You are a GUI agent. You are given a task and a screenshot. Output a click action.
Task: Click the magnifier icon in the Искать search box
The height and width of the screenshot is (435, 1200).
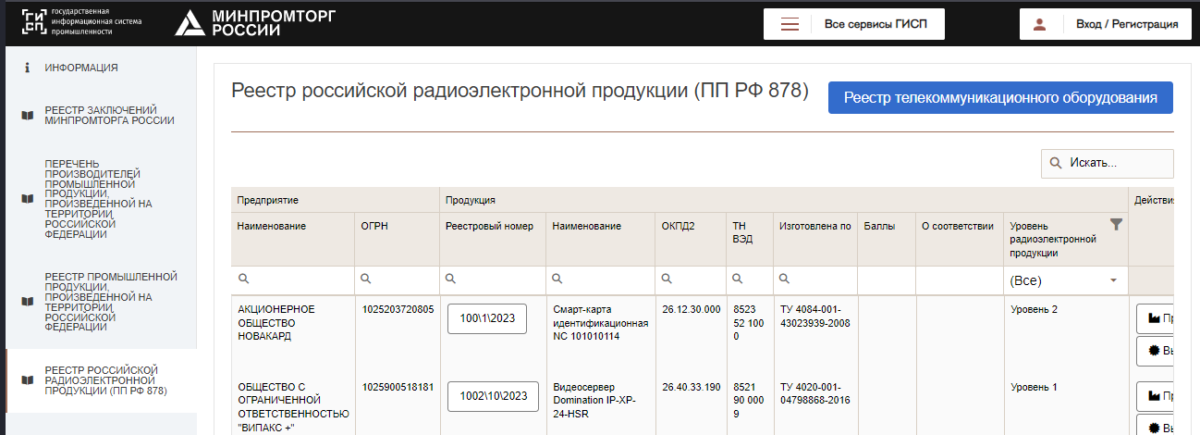[1055, 163]
